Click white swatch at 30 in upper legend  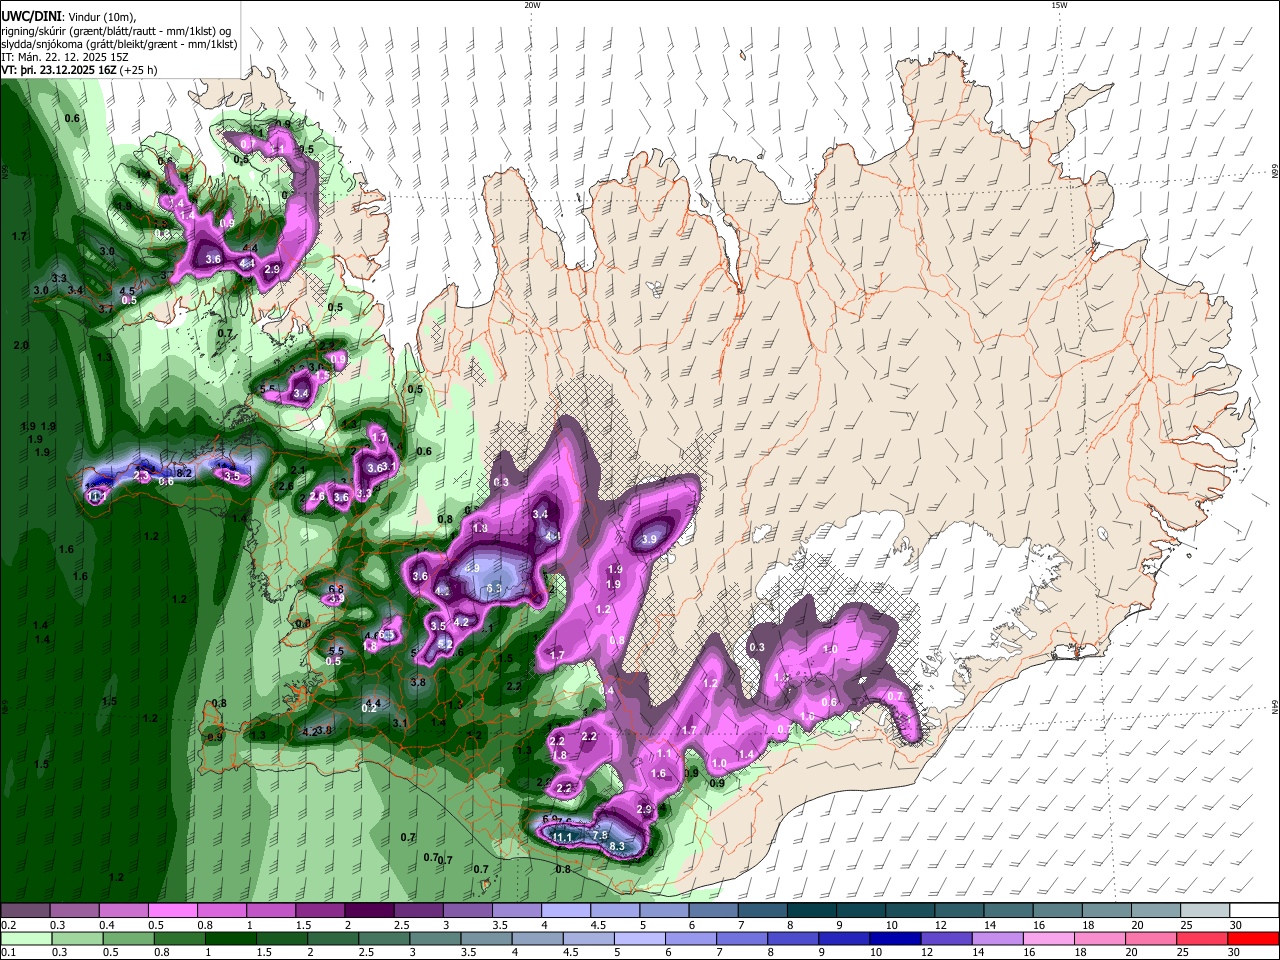point(1254,910)
